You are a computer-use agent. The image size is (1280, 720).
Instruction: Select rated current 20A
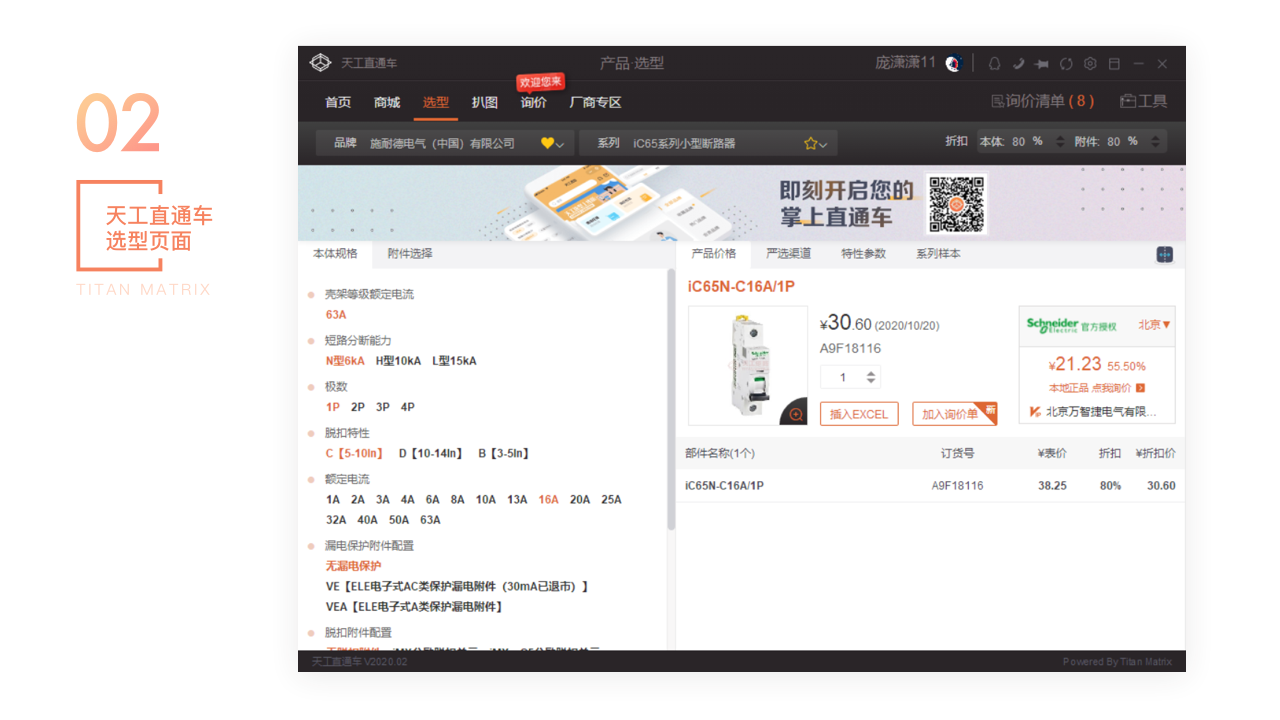[580, 500]
